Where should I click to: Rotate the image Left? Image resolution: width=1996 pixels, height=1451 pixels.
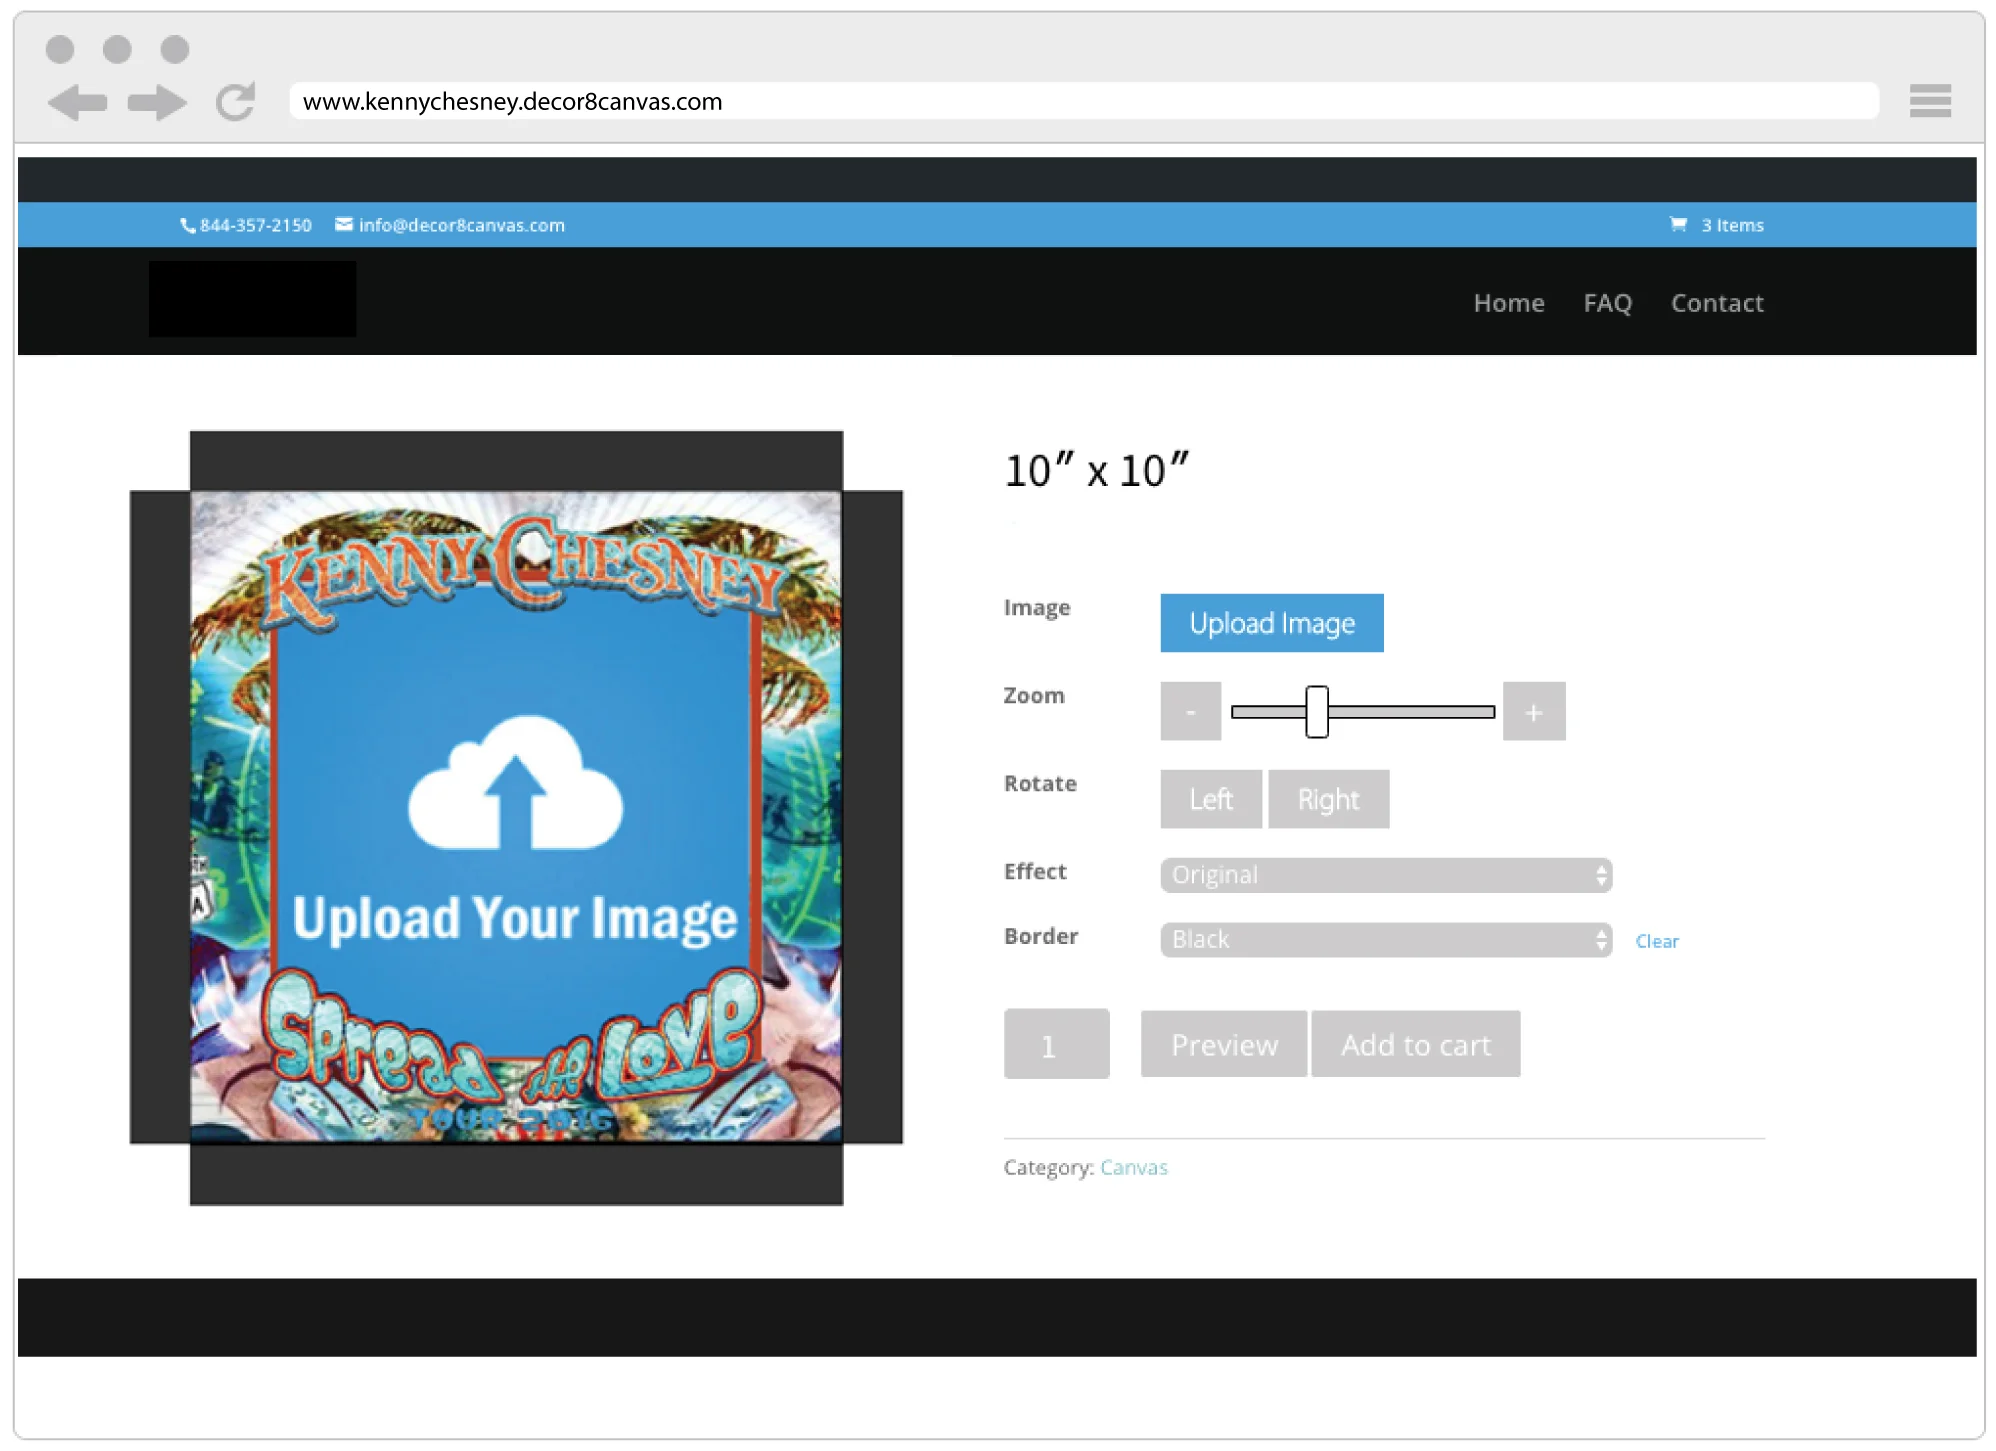(1210, 799)
